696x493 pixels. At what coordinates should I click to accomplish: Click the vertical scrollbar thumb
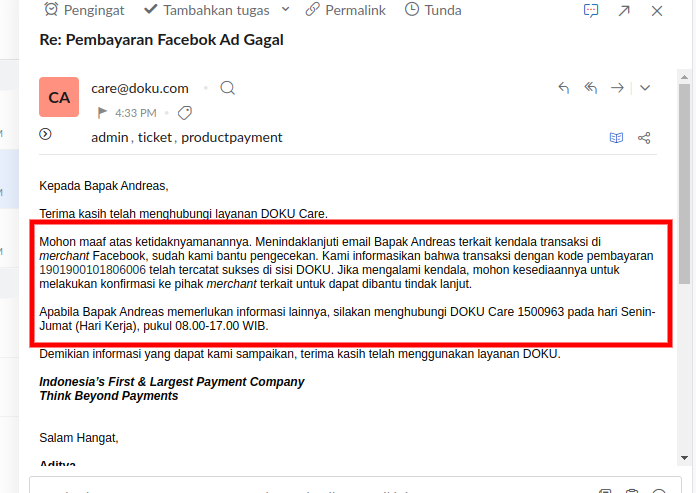[684, 184]
